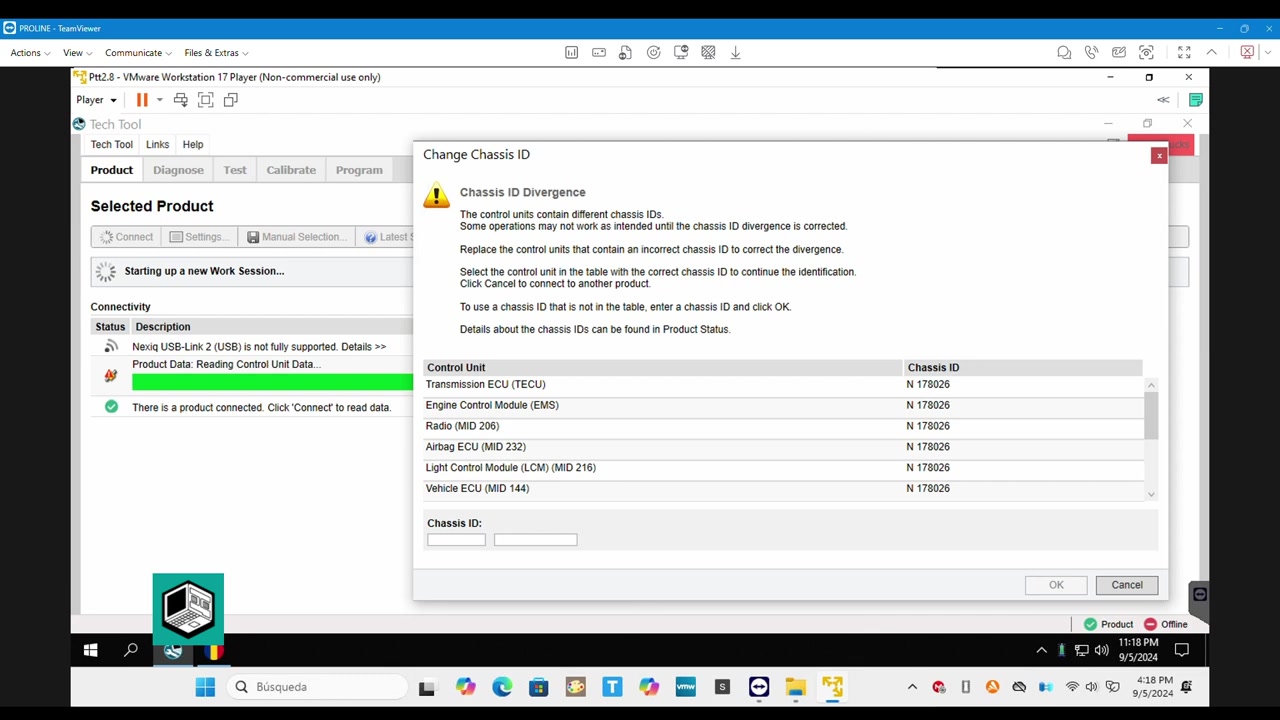Open TeamViewer file transfer icon
This screenshot has width=1280, height=720.
point(626,53)
